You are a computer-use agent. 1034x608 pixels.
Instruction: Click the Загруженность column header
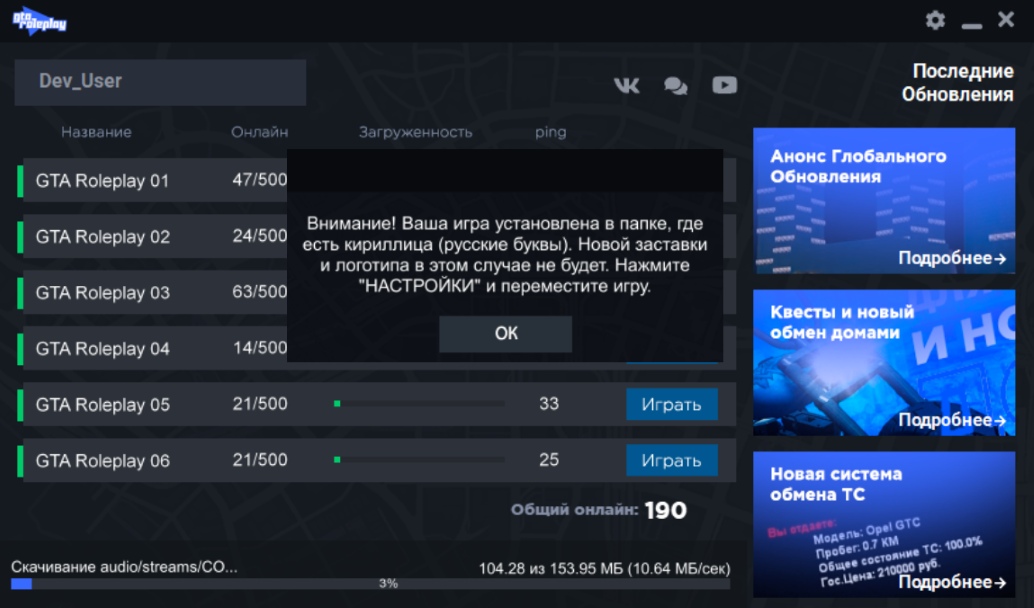click(x=415, y=132)
